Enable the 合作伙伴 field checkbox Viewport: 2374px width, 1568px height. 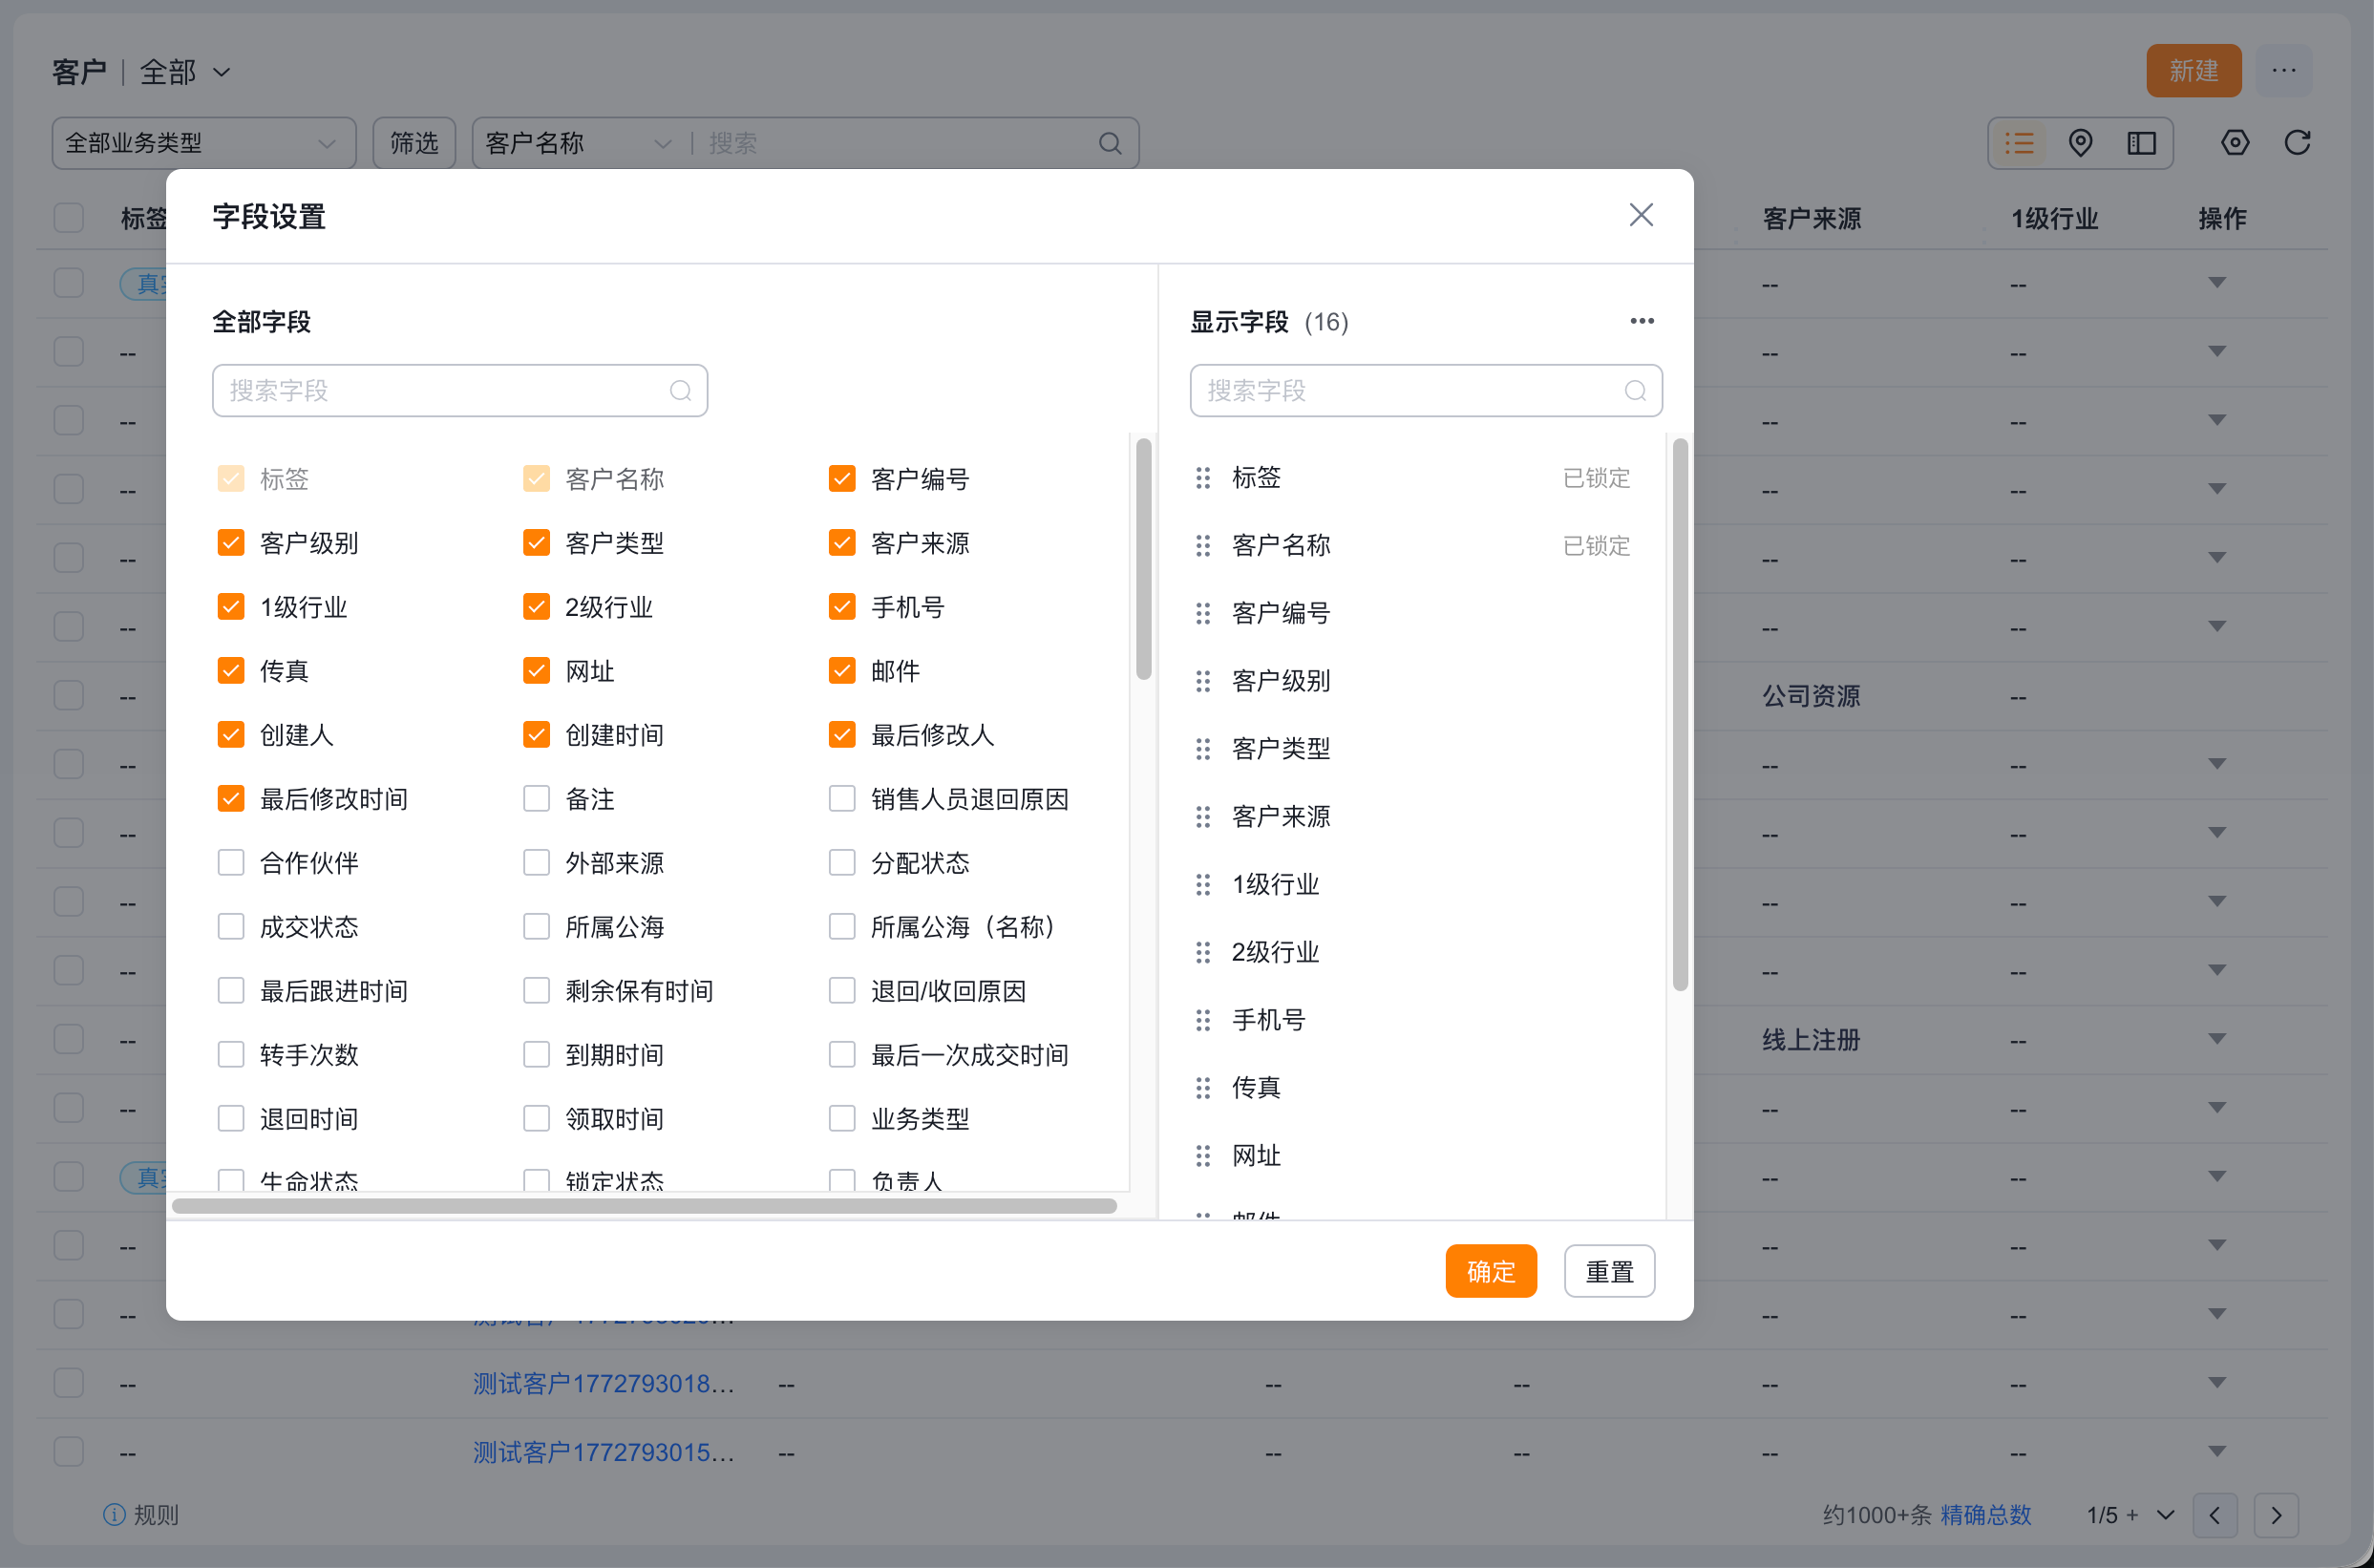[231, 863]
